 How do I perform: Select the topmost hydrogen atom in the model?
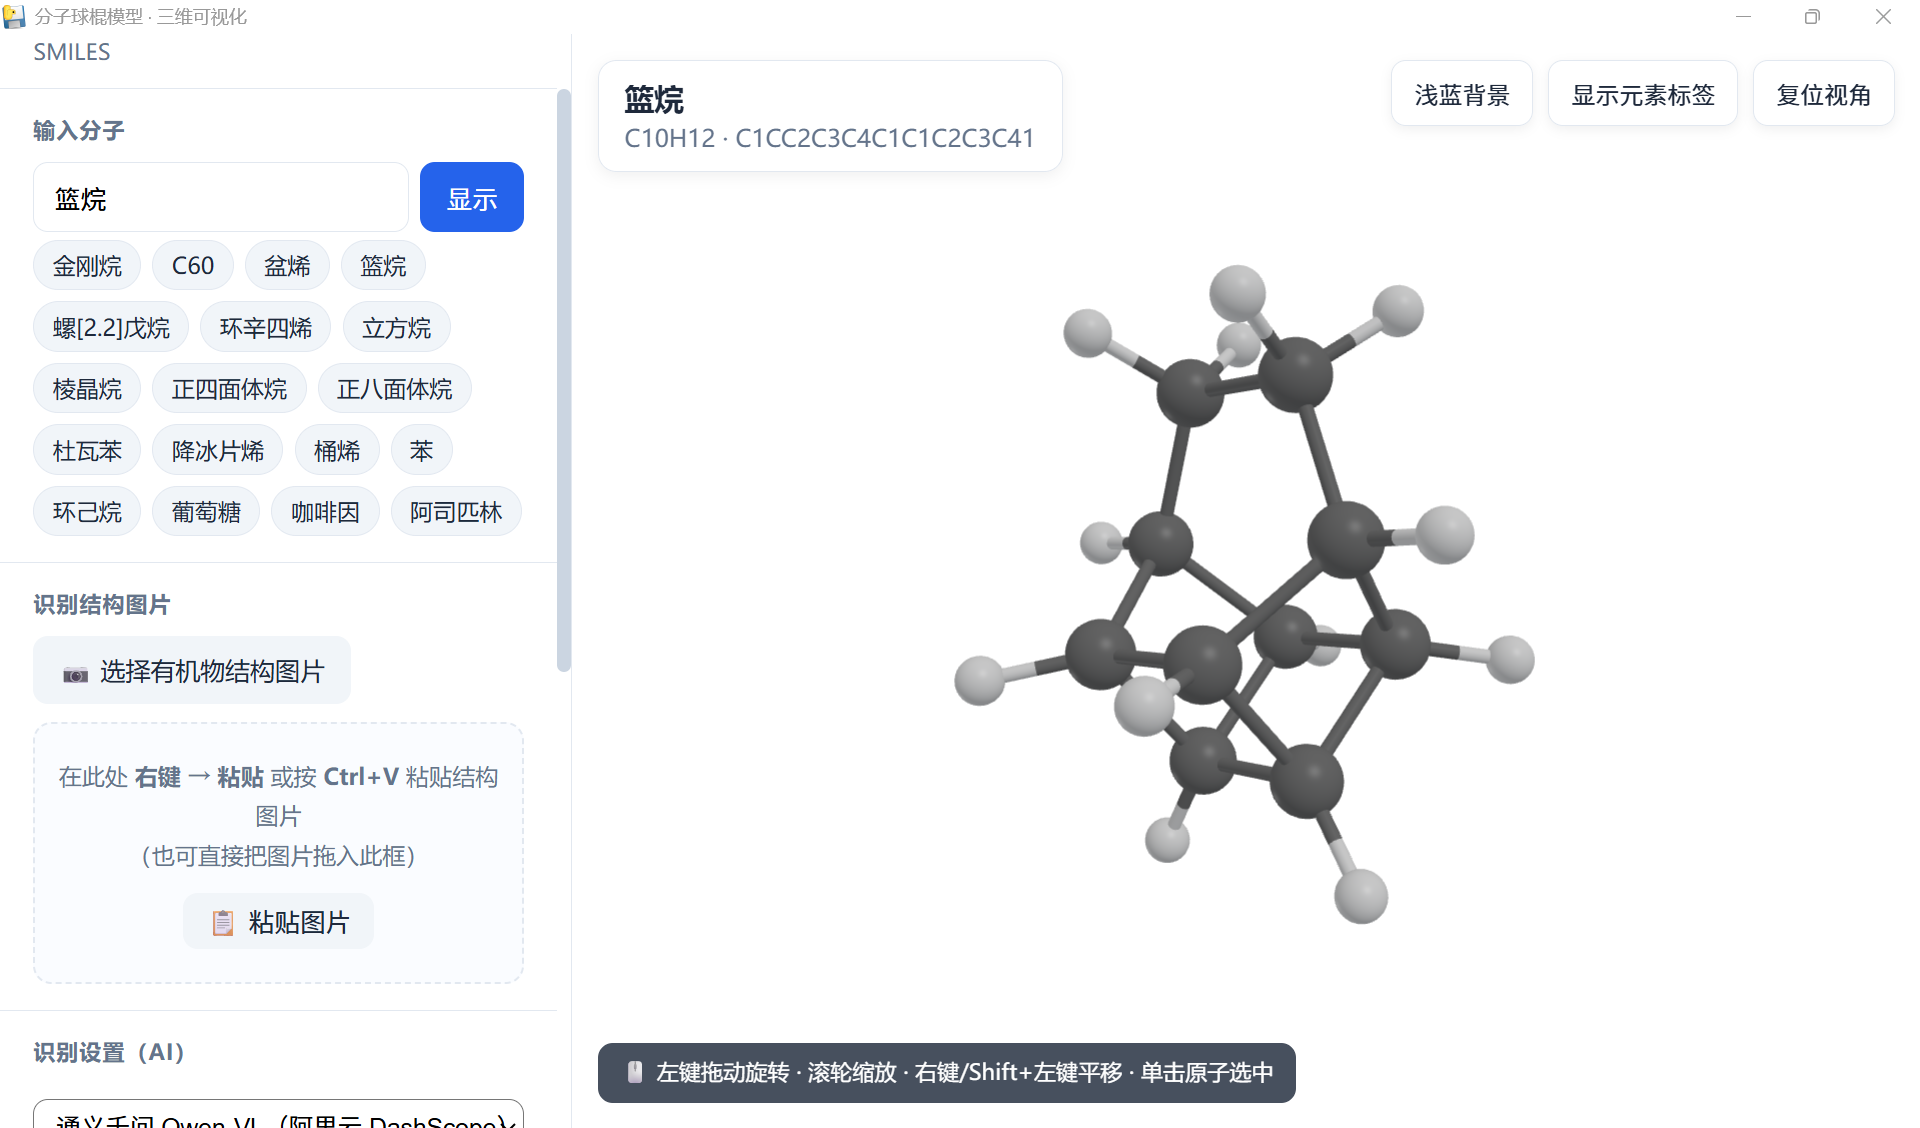pyautogui.click(x=1237, y=293)
